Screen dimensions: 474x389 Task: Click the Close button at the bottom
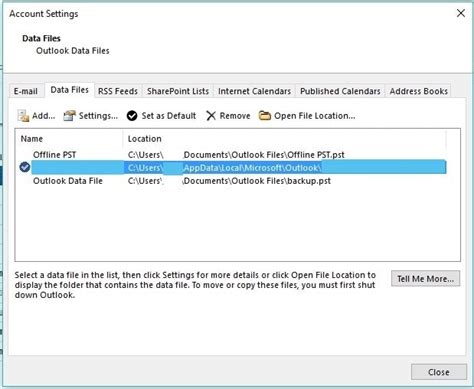point(439,372)
